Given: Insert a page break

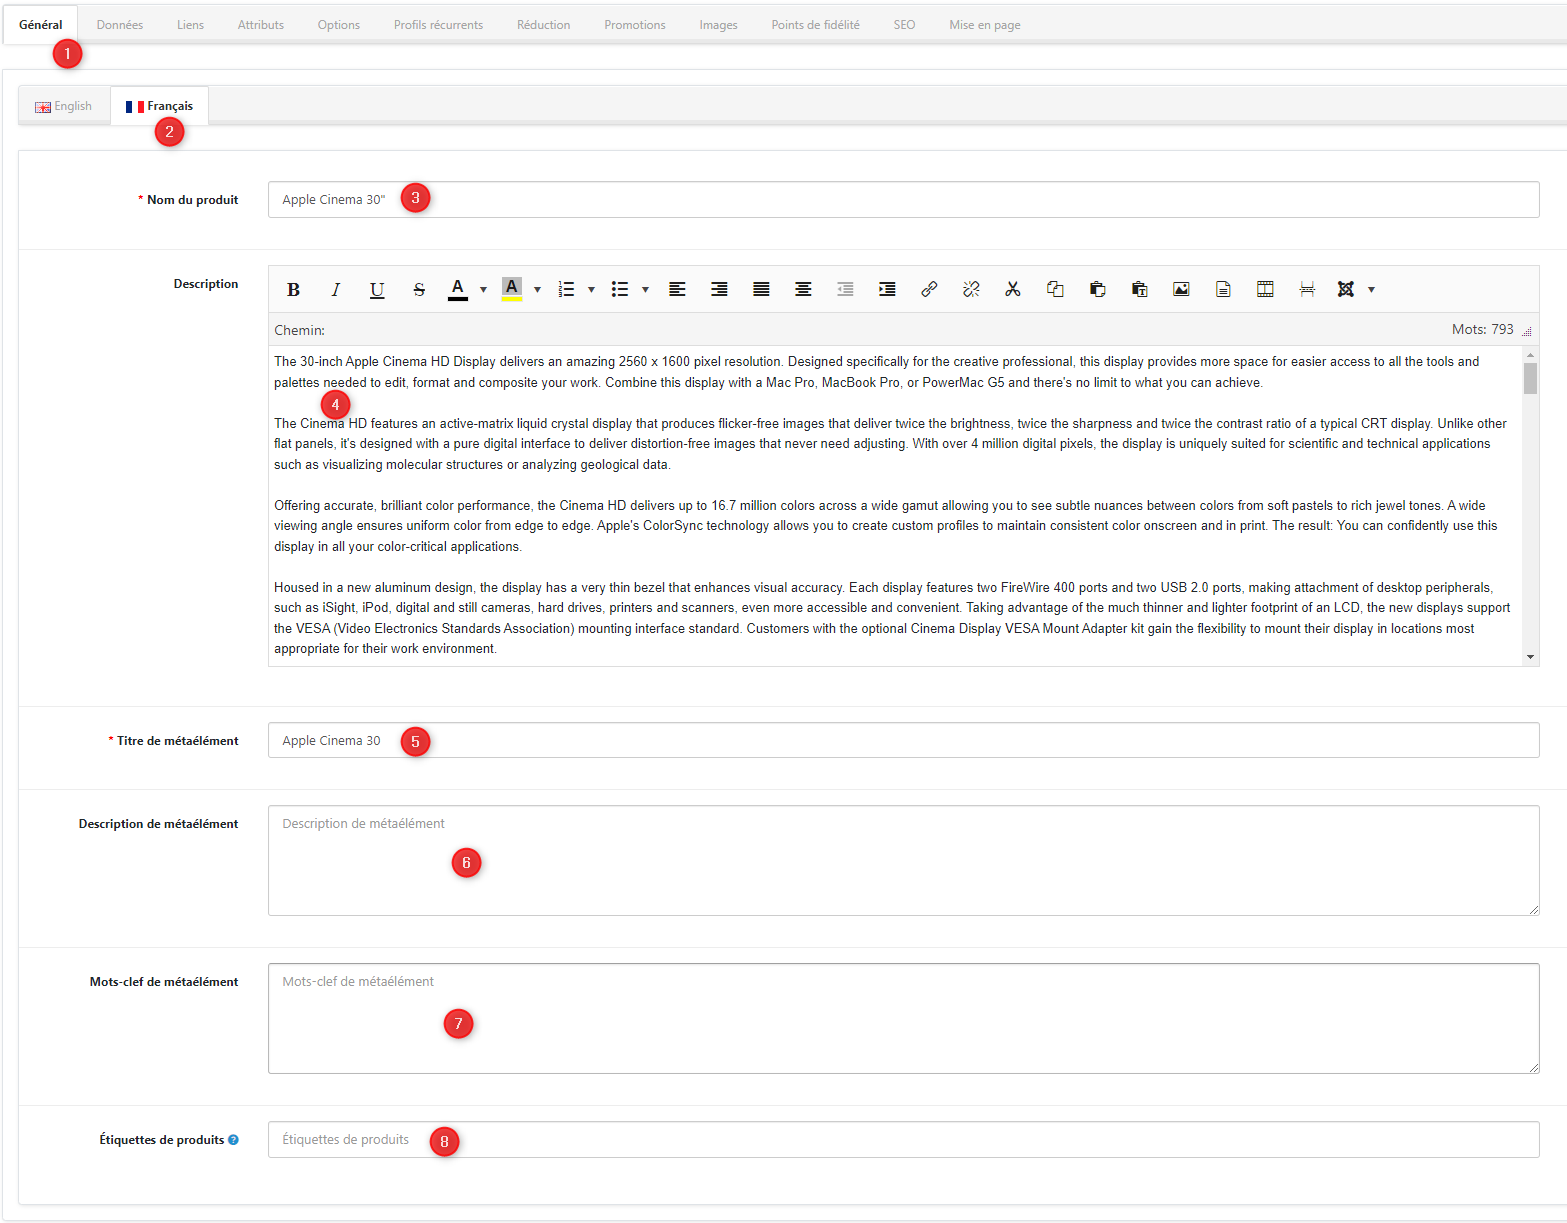Looking at the screenshot, I should coord(1307,290).
